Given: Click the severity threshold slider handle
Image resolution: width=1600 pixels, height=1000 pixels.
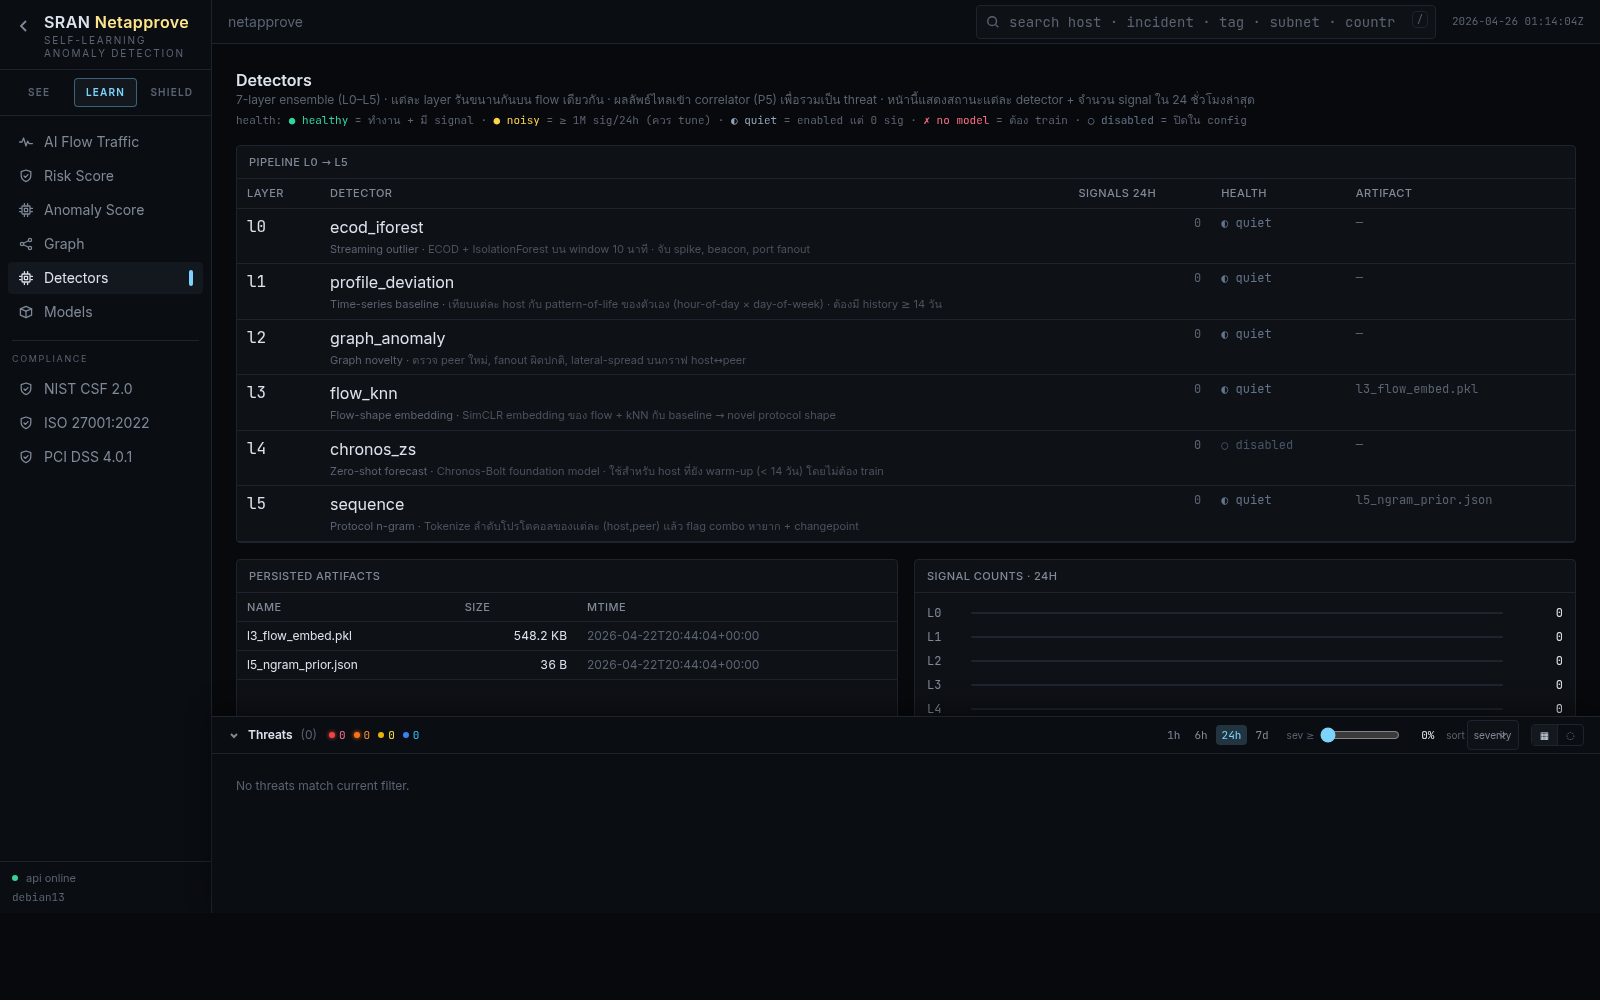Looking at the screenshot, I should [x=1328, y=735].
